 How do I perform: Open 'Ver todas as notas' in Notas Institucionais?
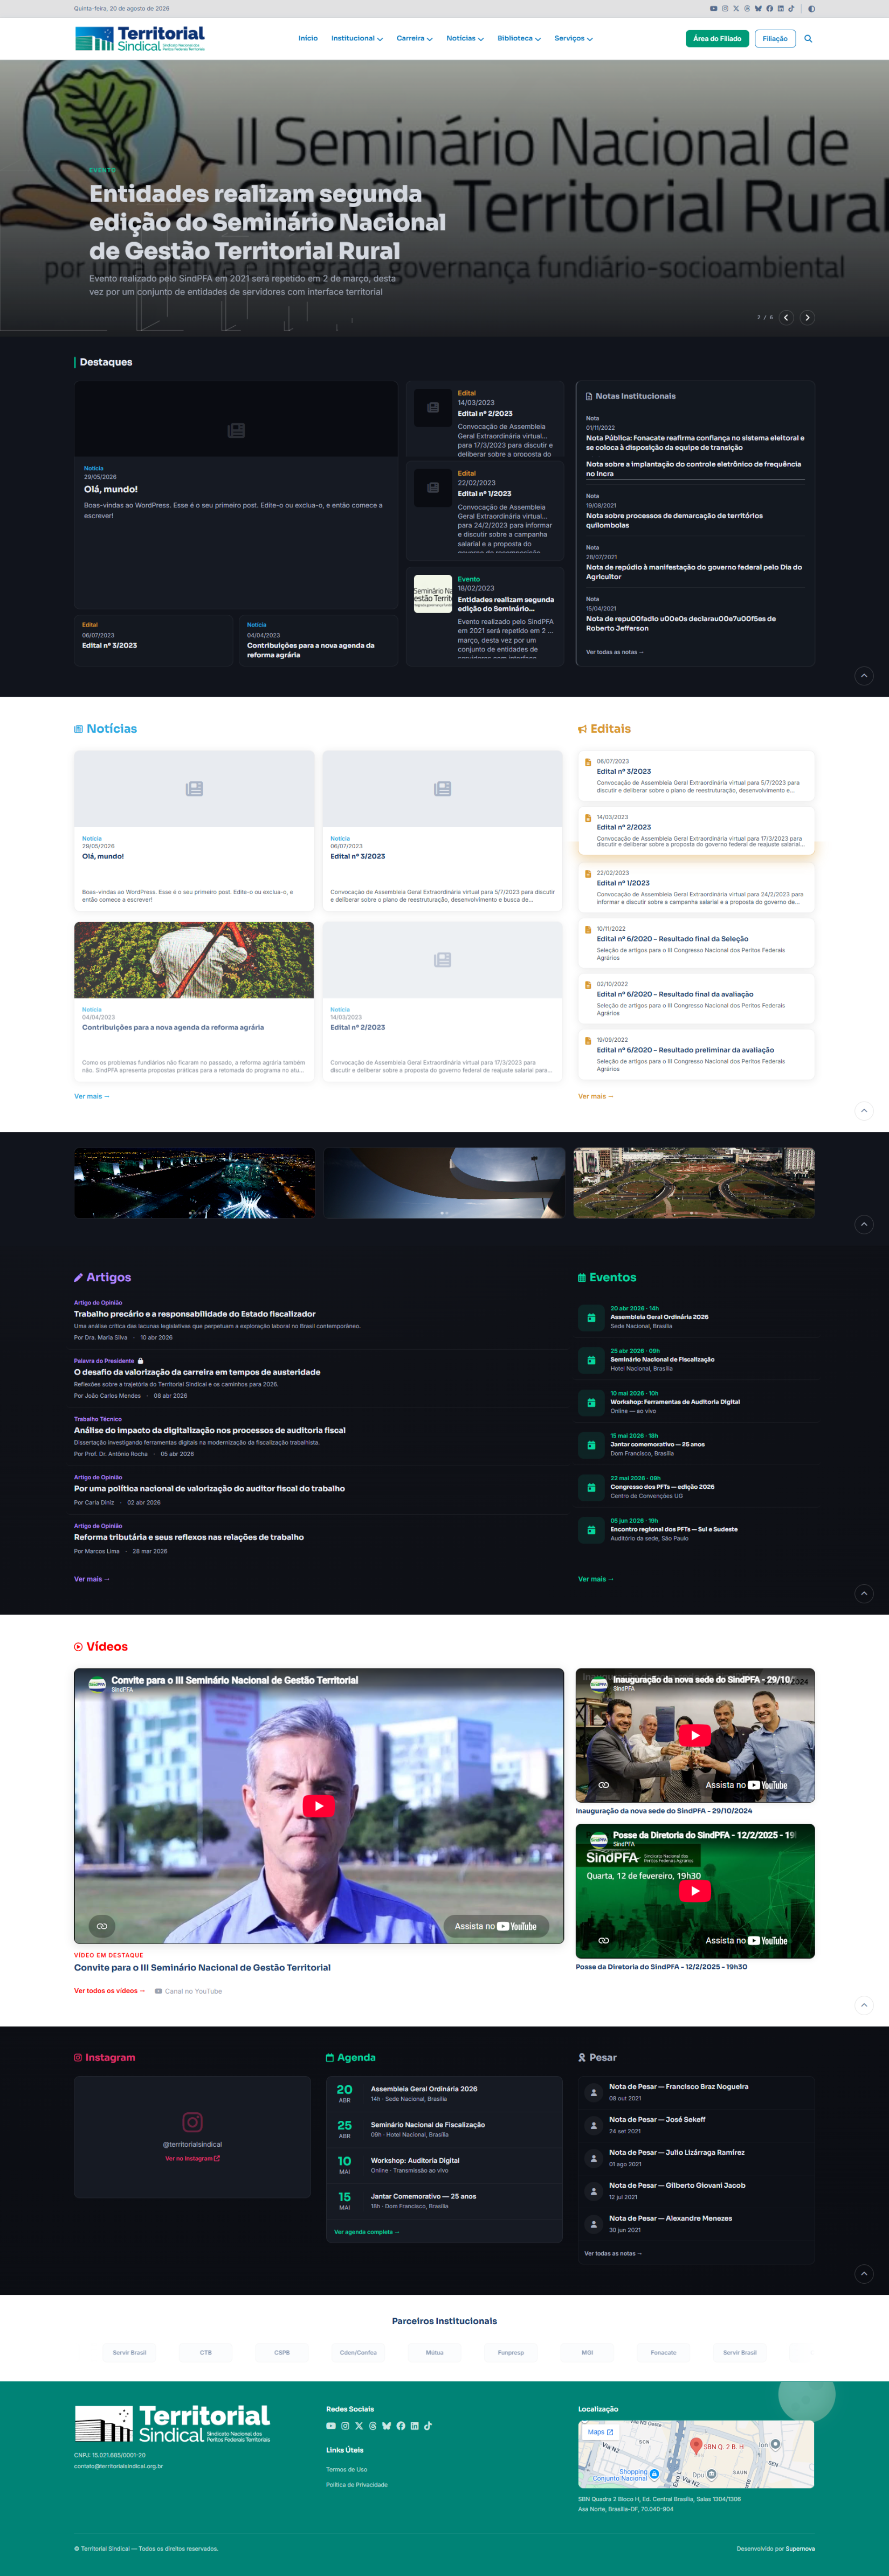[615, 652]
